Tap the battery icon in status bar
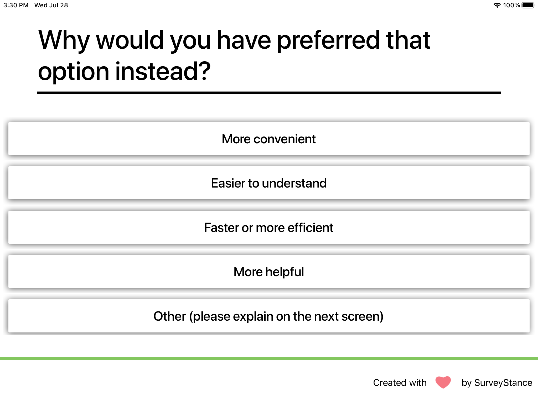 click(528, 5)
